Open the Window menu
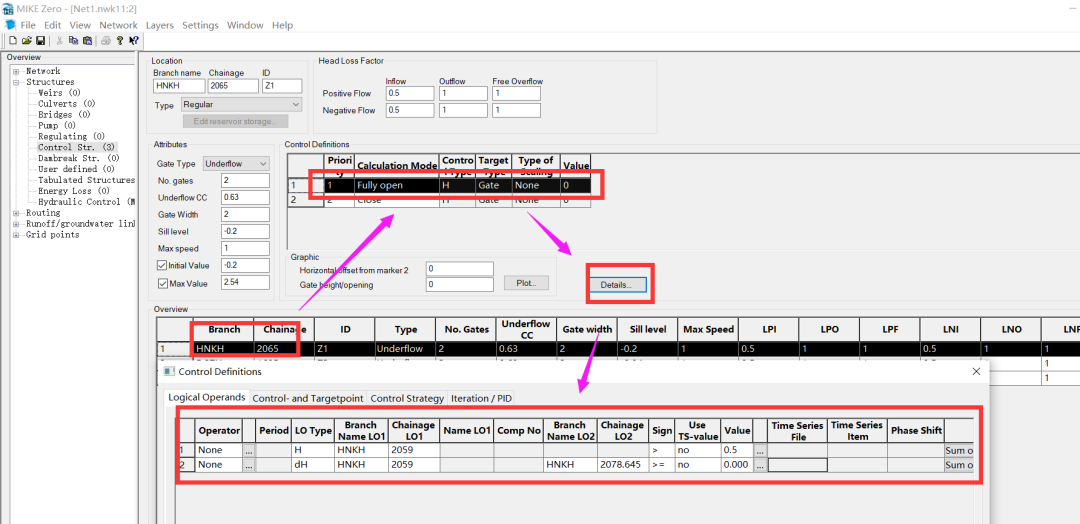1080x524 pixels. (245, 25)
